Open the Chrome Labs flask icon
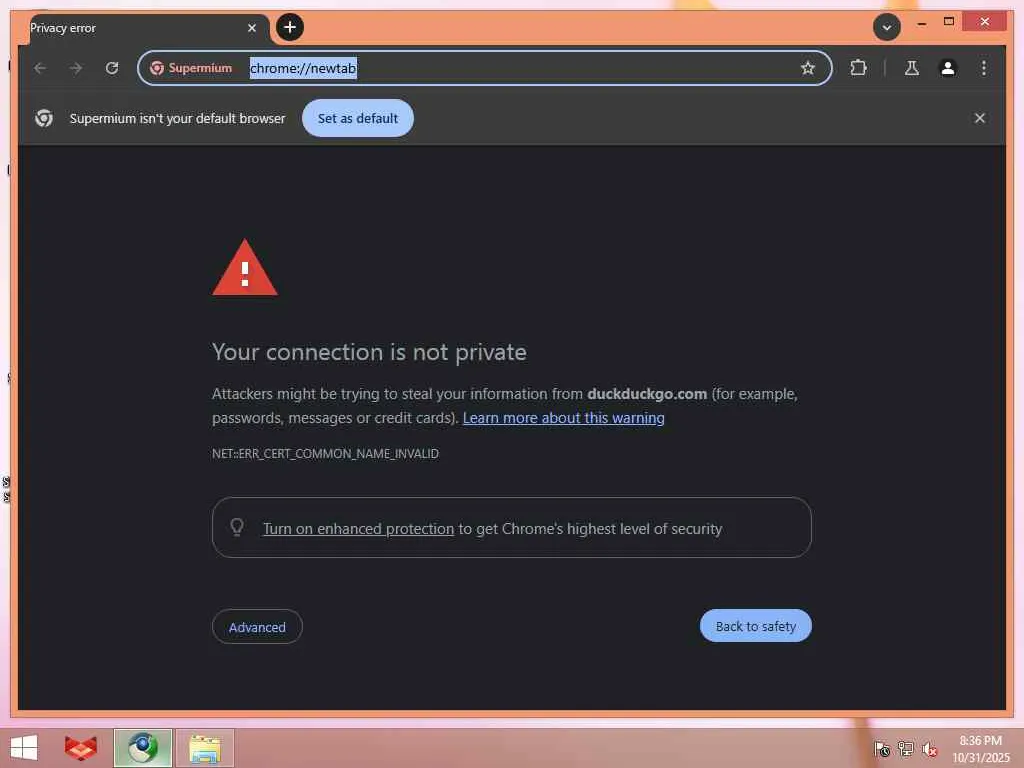Screen dimensions: 1024x768 [x=912, y=68]
